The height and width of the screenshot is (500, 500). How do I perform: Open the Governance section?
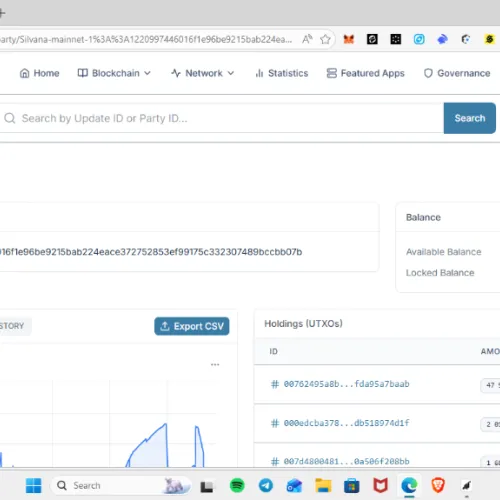coord(457,73)
